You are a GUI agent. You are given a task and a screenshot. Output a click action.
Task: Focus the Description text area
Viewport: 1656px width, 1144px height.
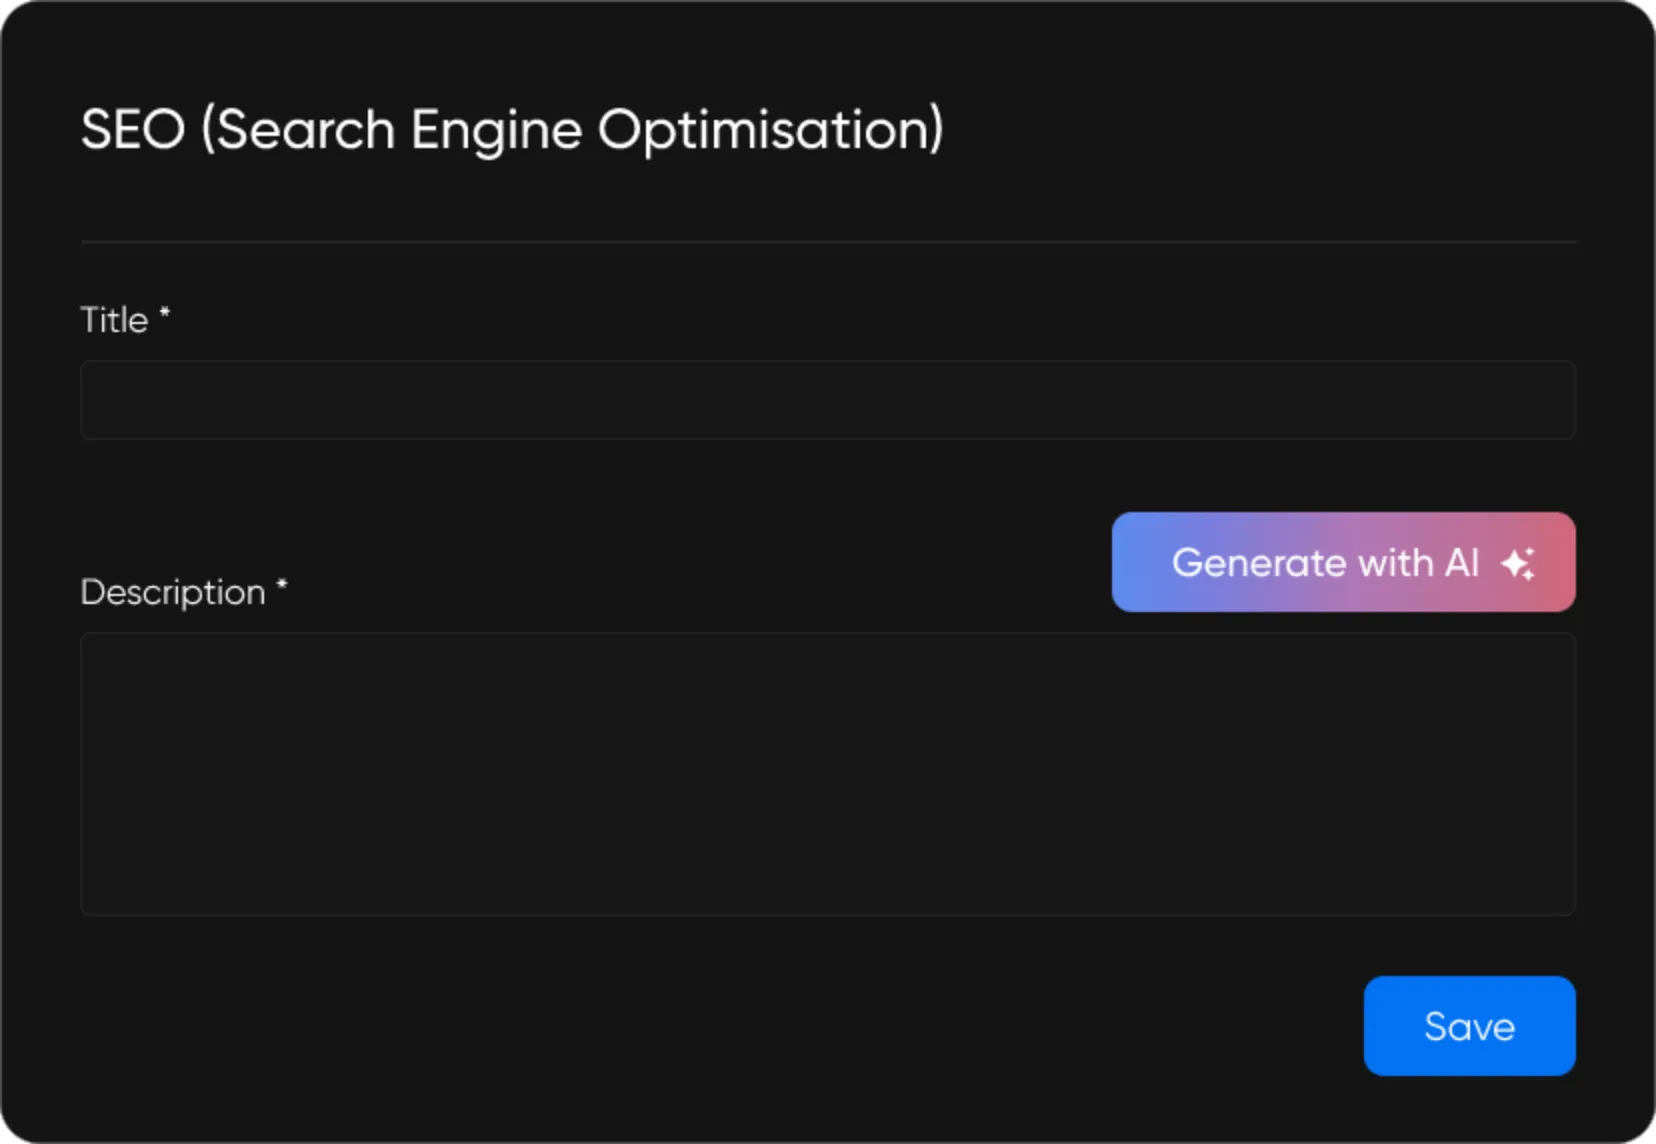pyautogui.click(x=828, y=773)
